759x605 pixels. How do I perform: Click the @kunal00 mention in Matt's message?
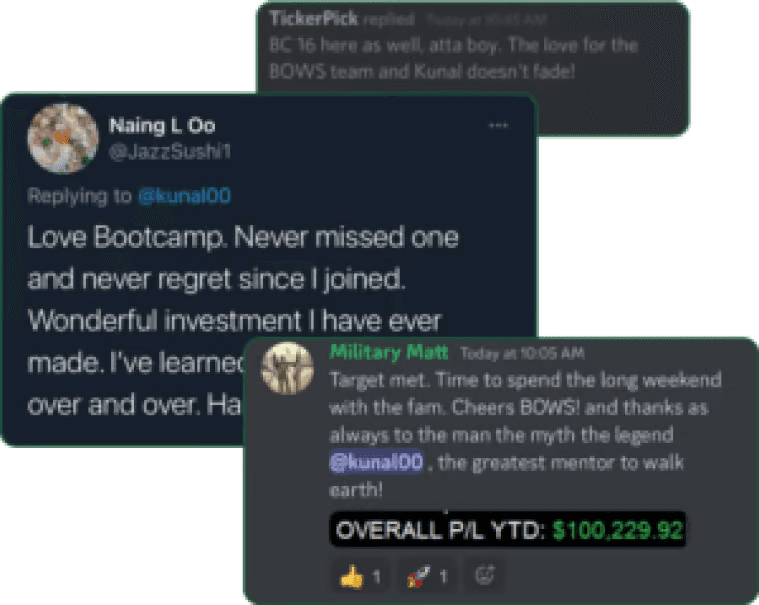tap(377, 462)
